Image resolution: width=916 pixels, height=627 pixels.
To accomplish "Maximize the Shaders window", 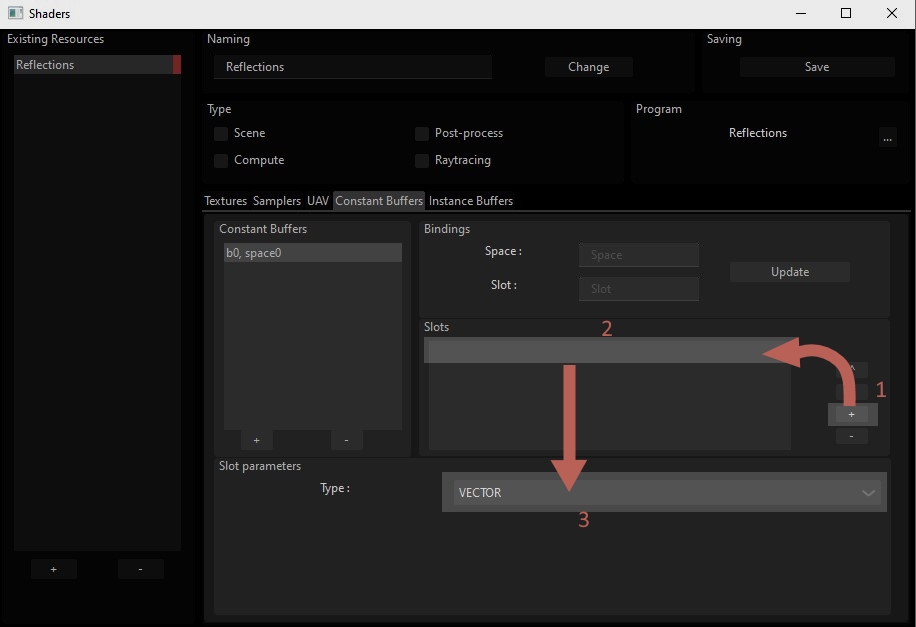I will pyautogui.click(x=846, y=13).
